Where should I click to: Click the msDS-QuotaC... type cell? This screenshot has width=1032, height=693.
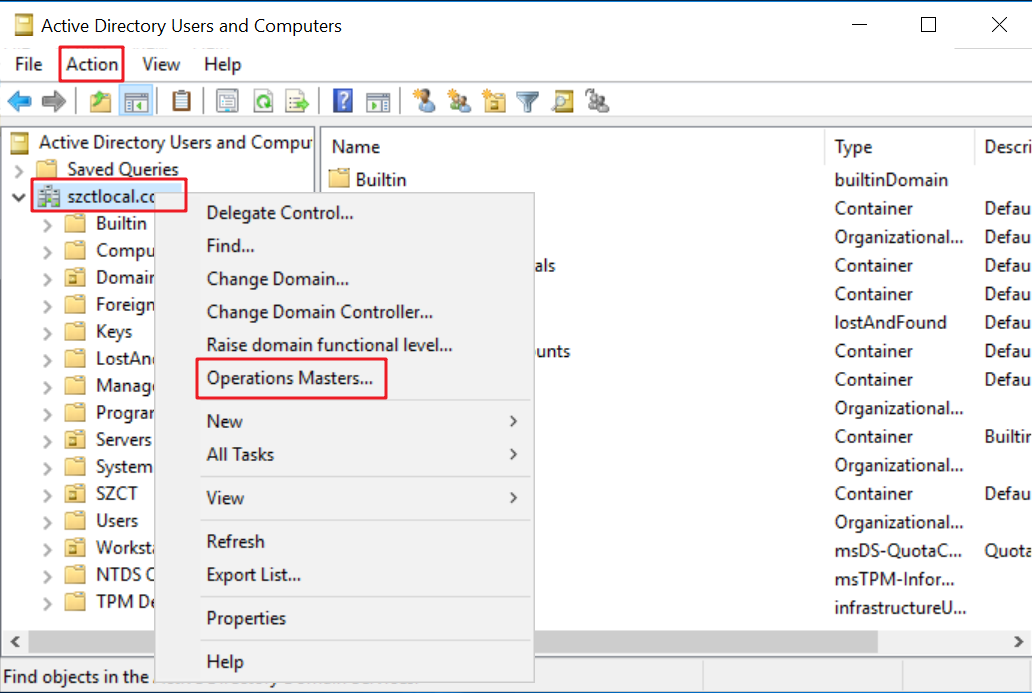pyautogui.click(x=898, y=550)
